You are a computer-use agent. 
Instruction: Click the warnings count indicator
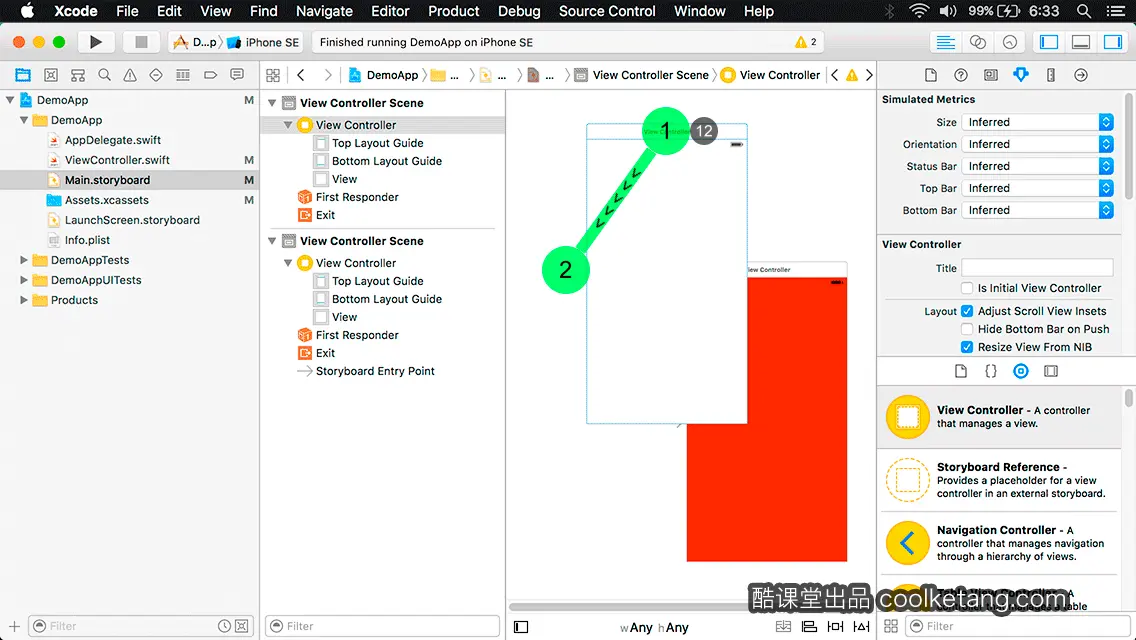click(806, 42)
